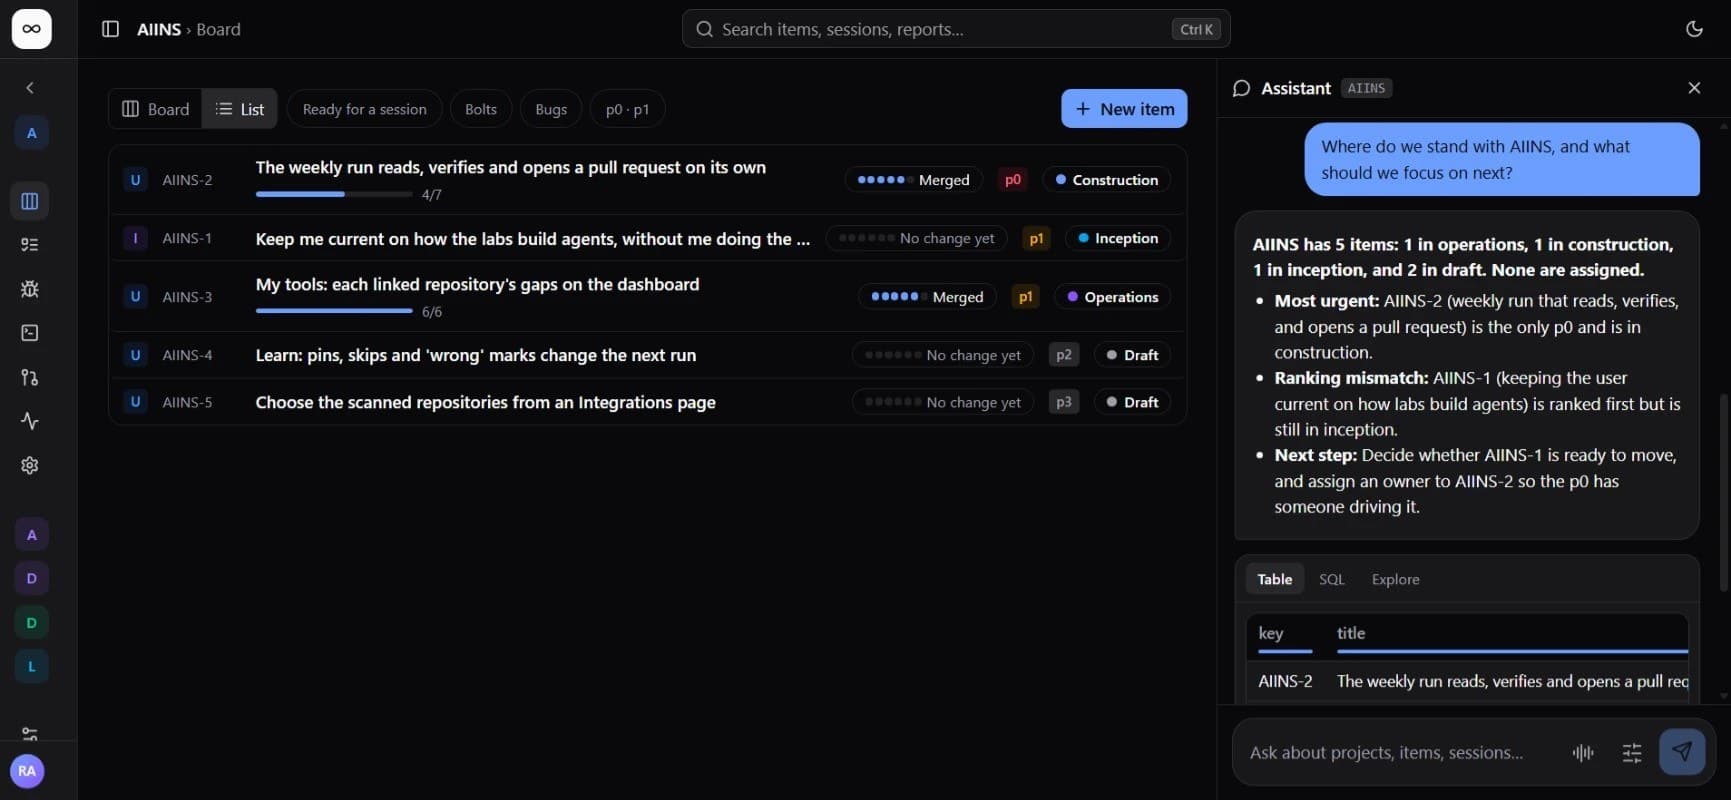Collapse sidebar with the back chevron
The height and width of the screenshot is (800, 1731).
point(30,88)
